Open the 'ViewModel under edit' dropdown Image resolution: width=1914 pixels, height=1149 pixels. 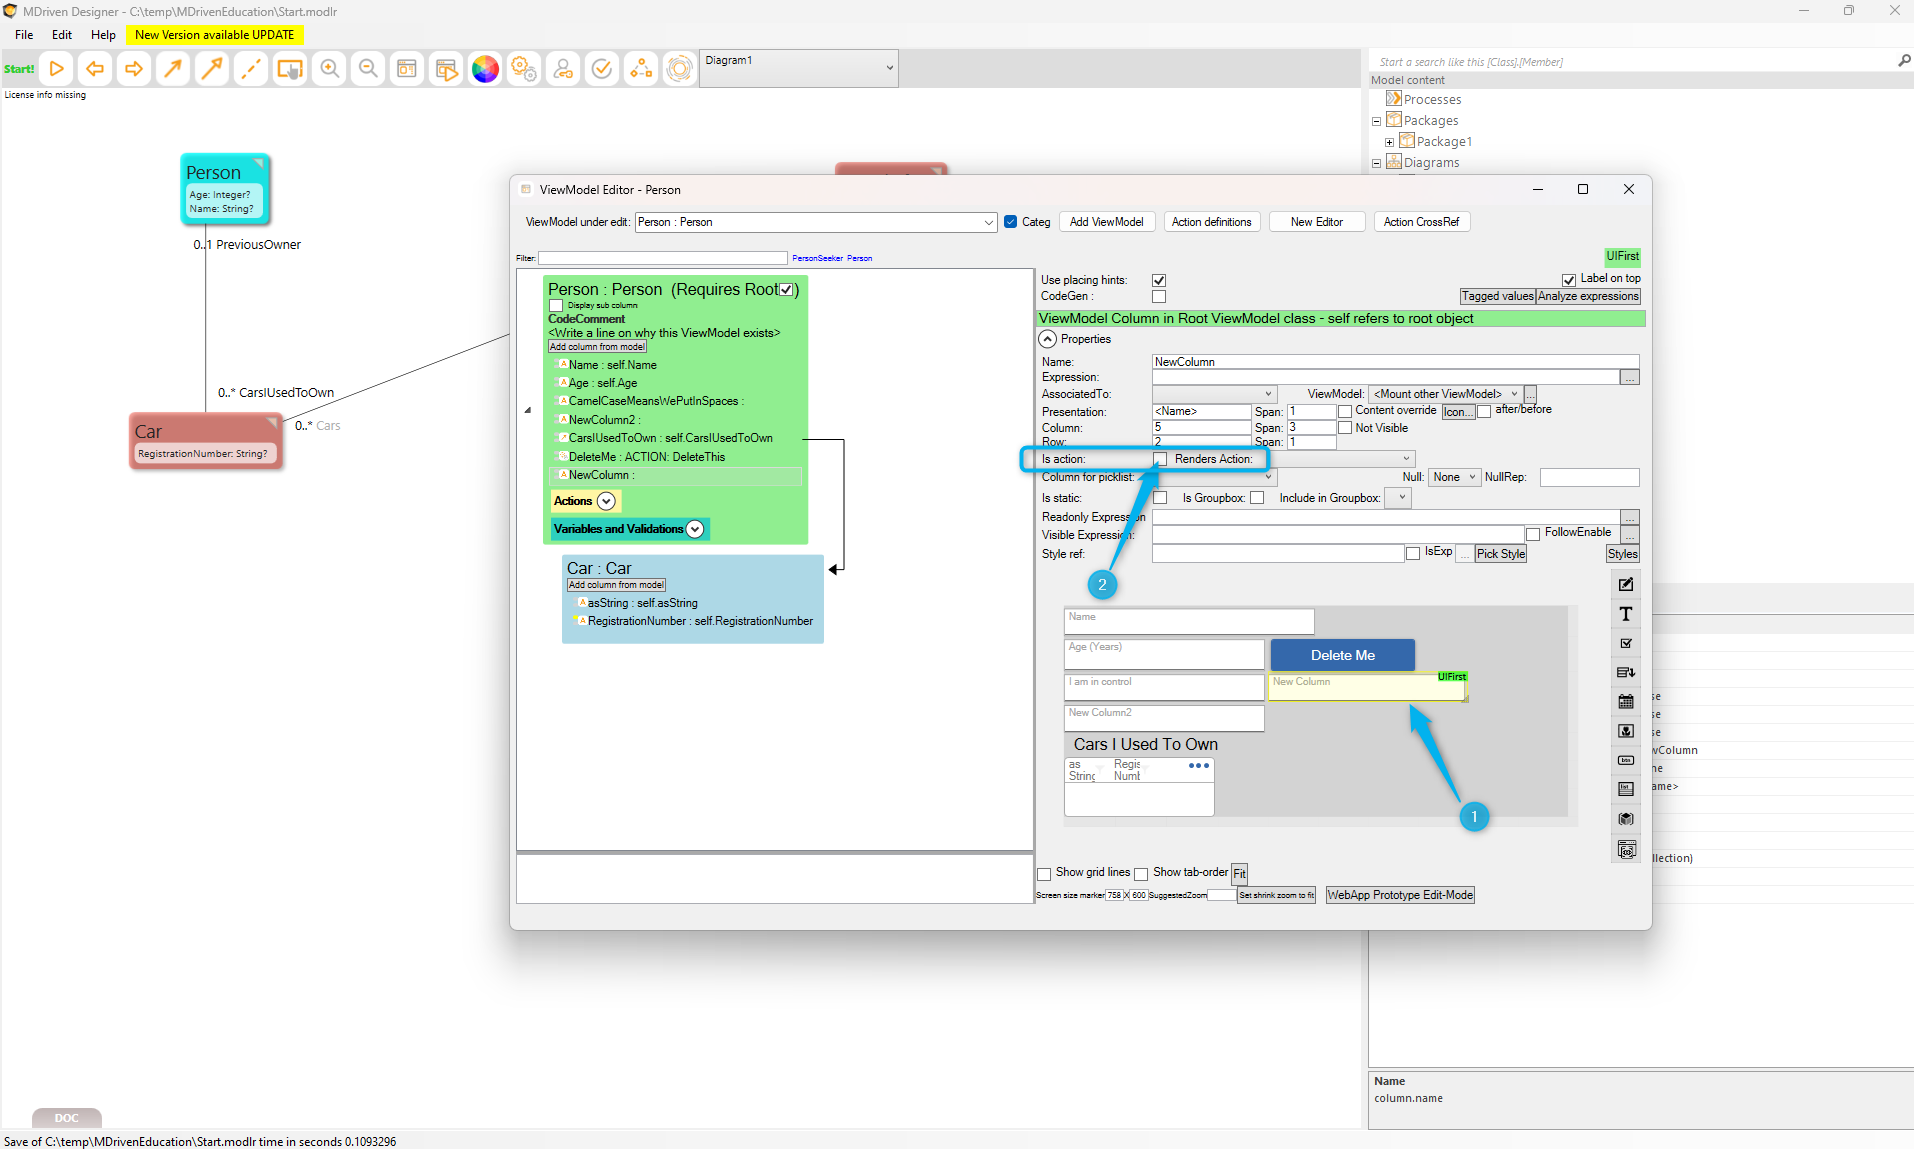coord(987,222)
